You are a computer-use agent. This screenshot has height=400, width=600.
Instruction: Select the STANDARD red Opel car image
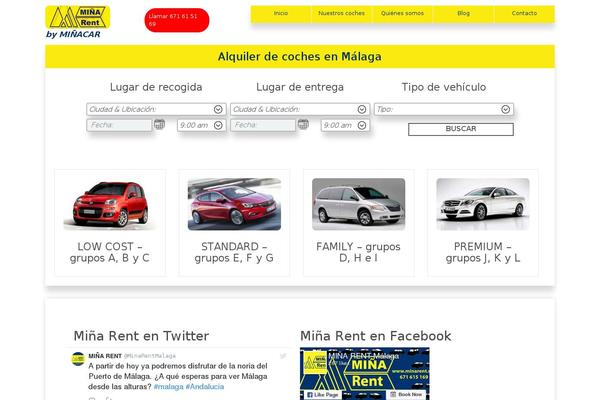coord(234,204)
